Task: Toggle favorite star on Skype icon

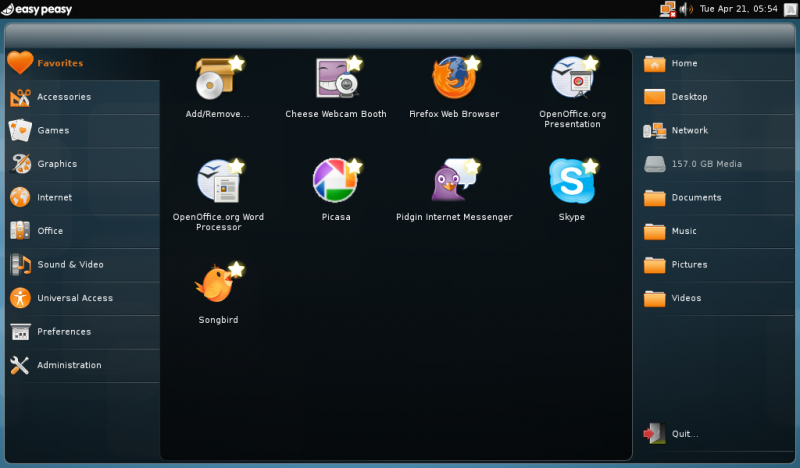Action: [x=591, y=165]
